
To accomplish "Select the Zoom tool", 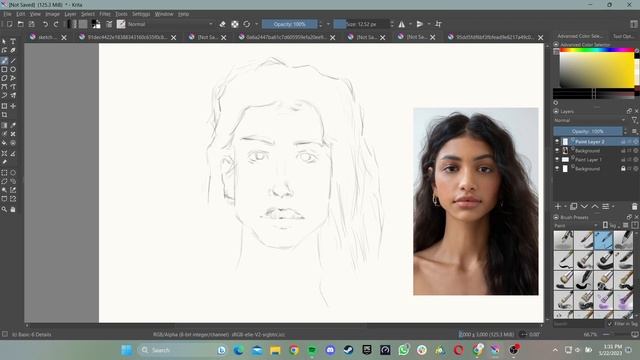I will pyautogui.click(x=4, y=209).
